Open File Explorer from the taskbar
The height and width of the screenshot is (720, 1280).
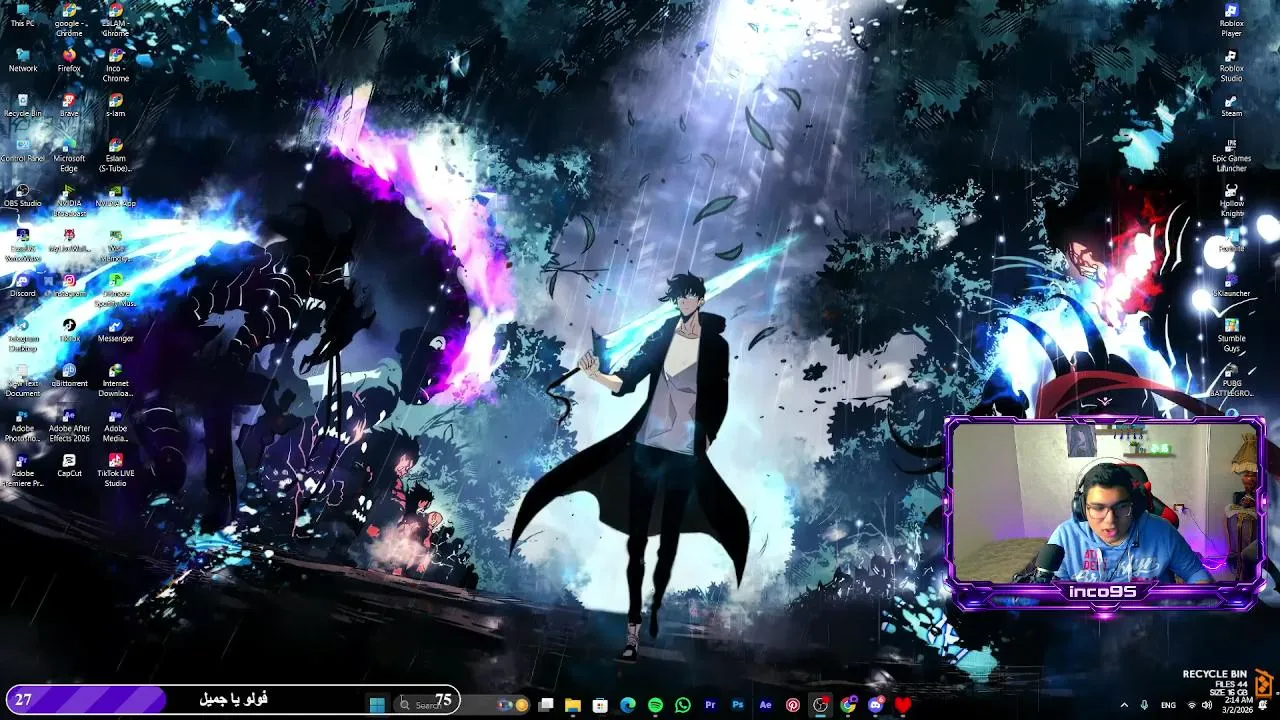(x=573, y=705)
